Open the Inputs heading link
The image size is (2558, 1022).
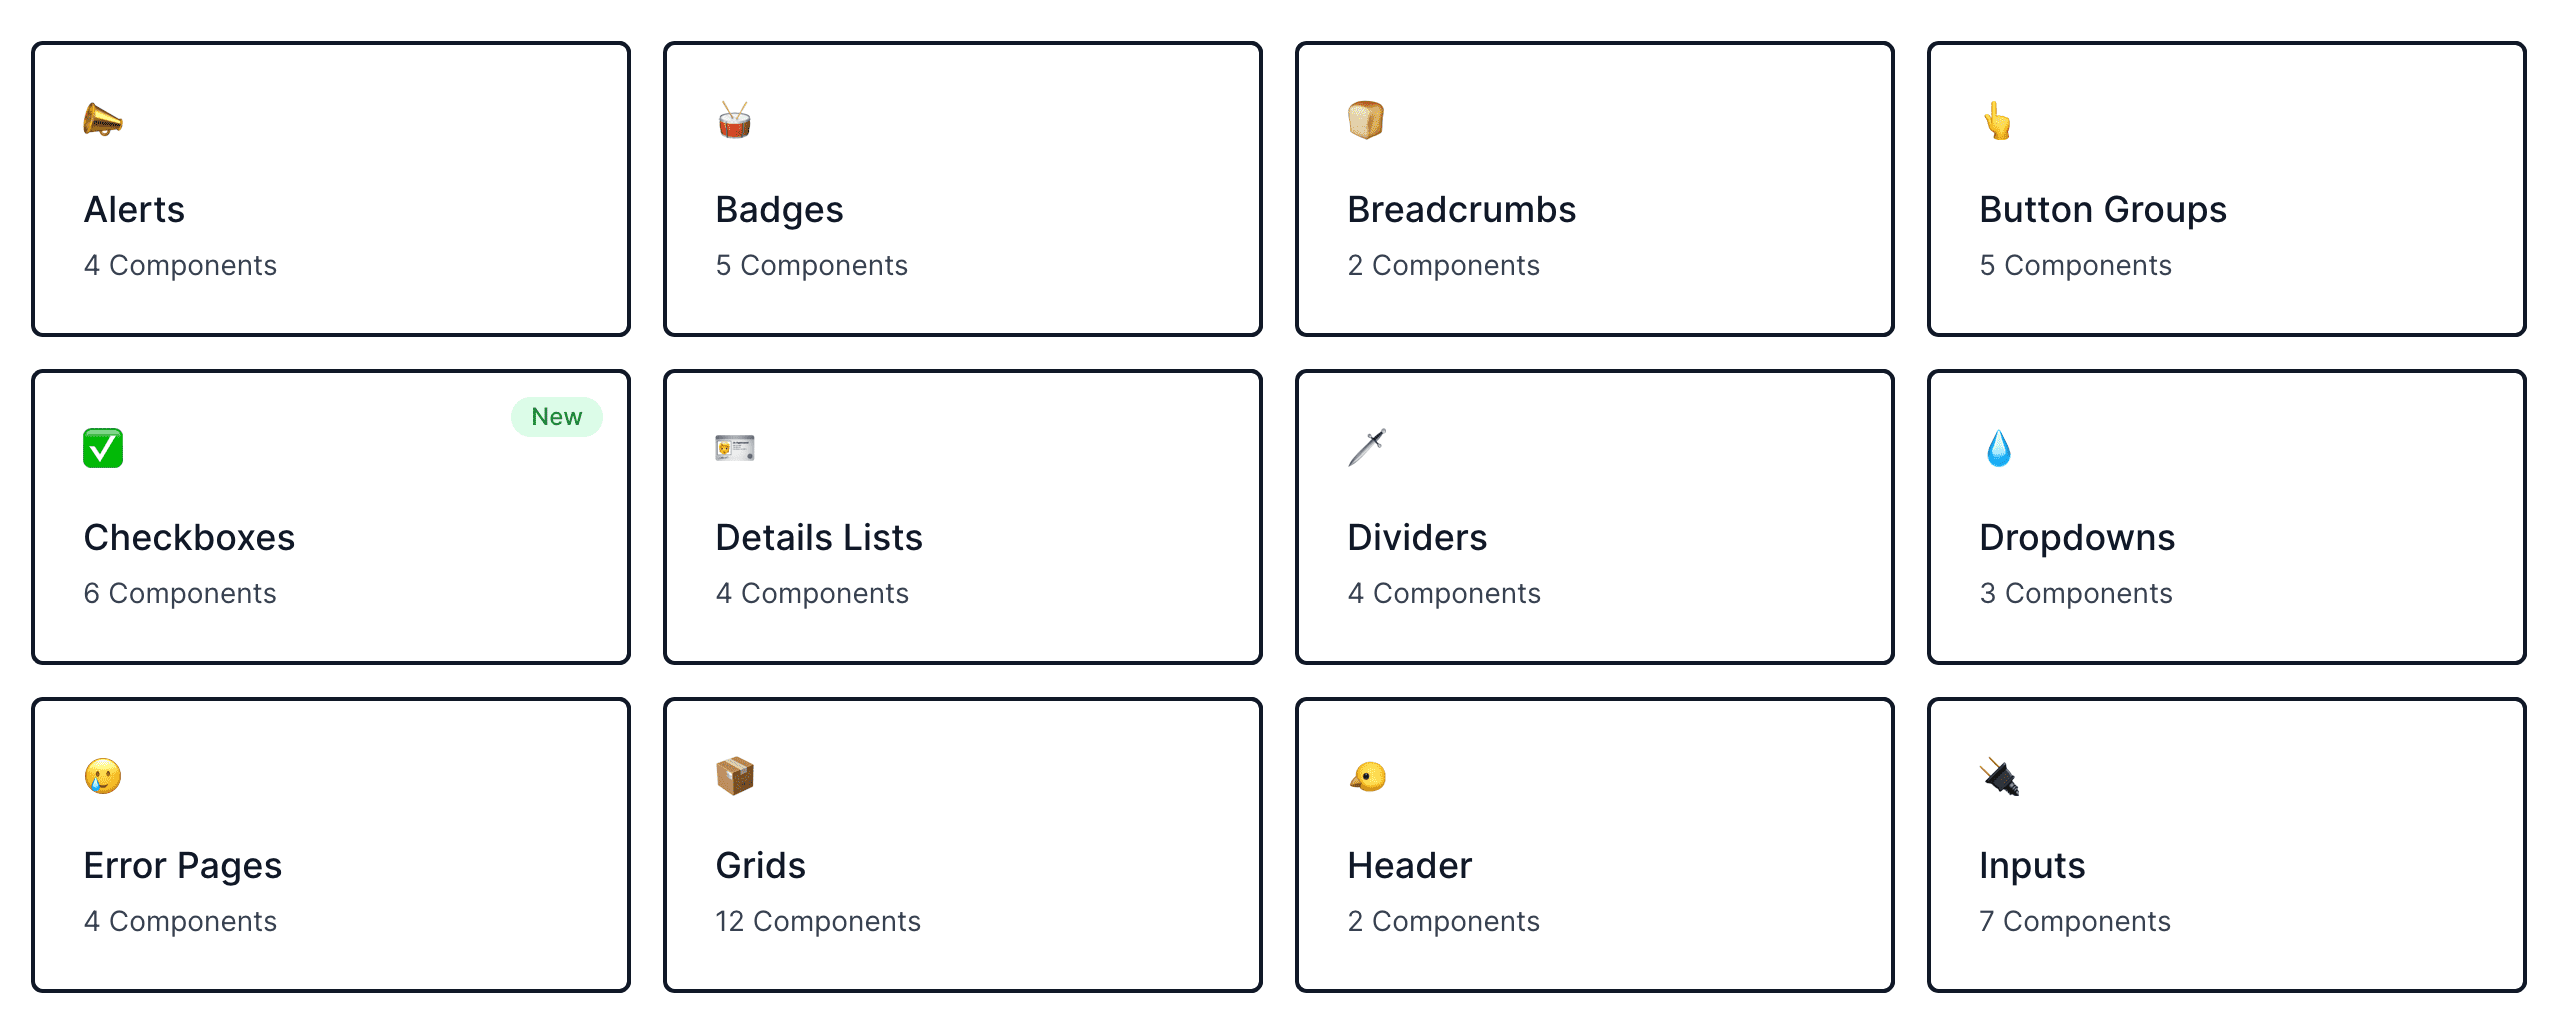pyautogui.click(x=2031, y=866)
